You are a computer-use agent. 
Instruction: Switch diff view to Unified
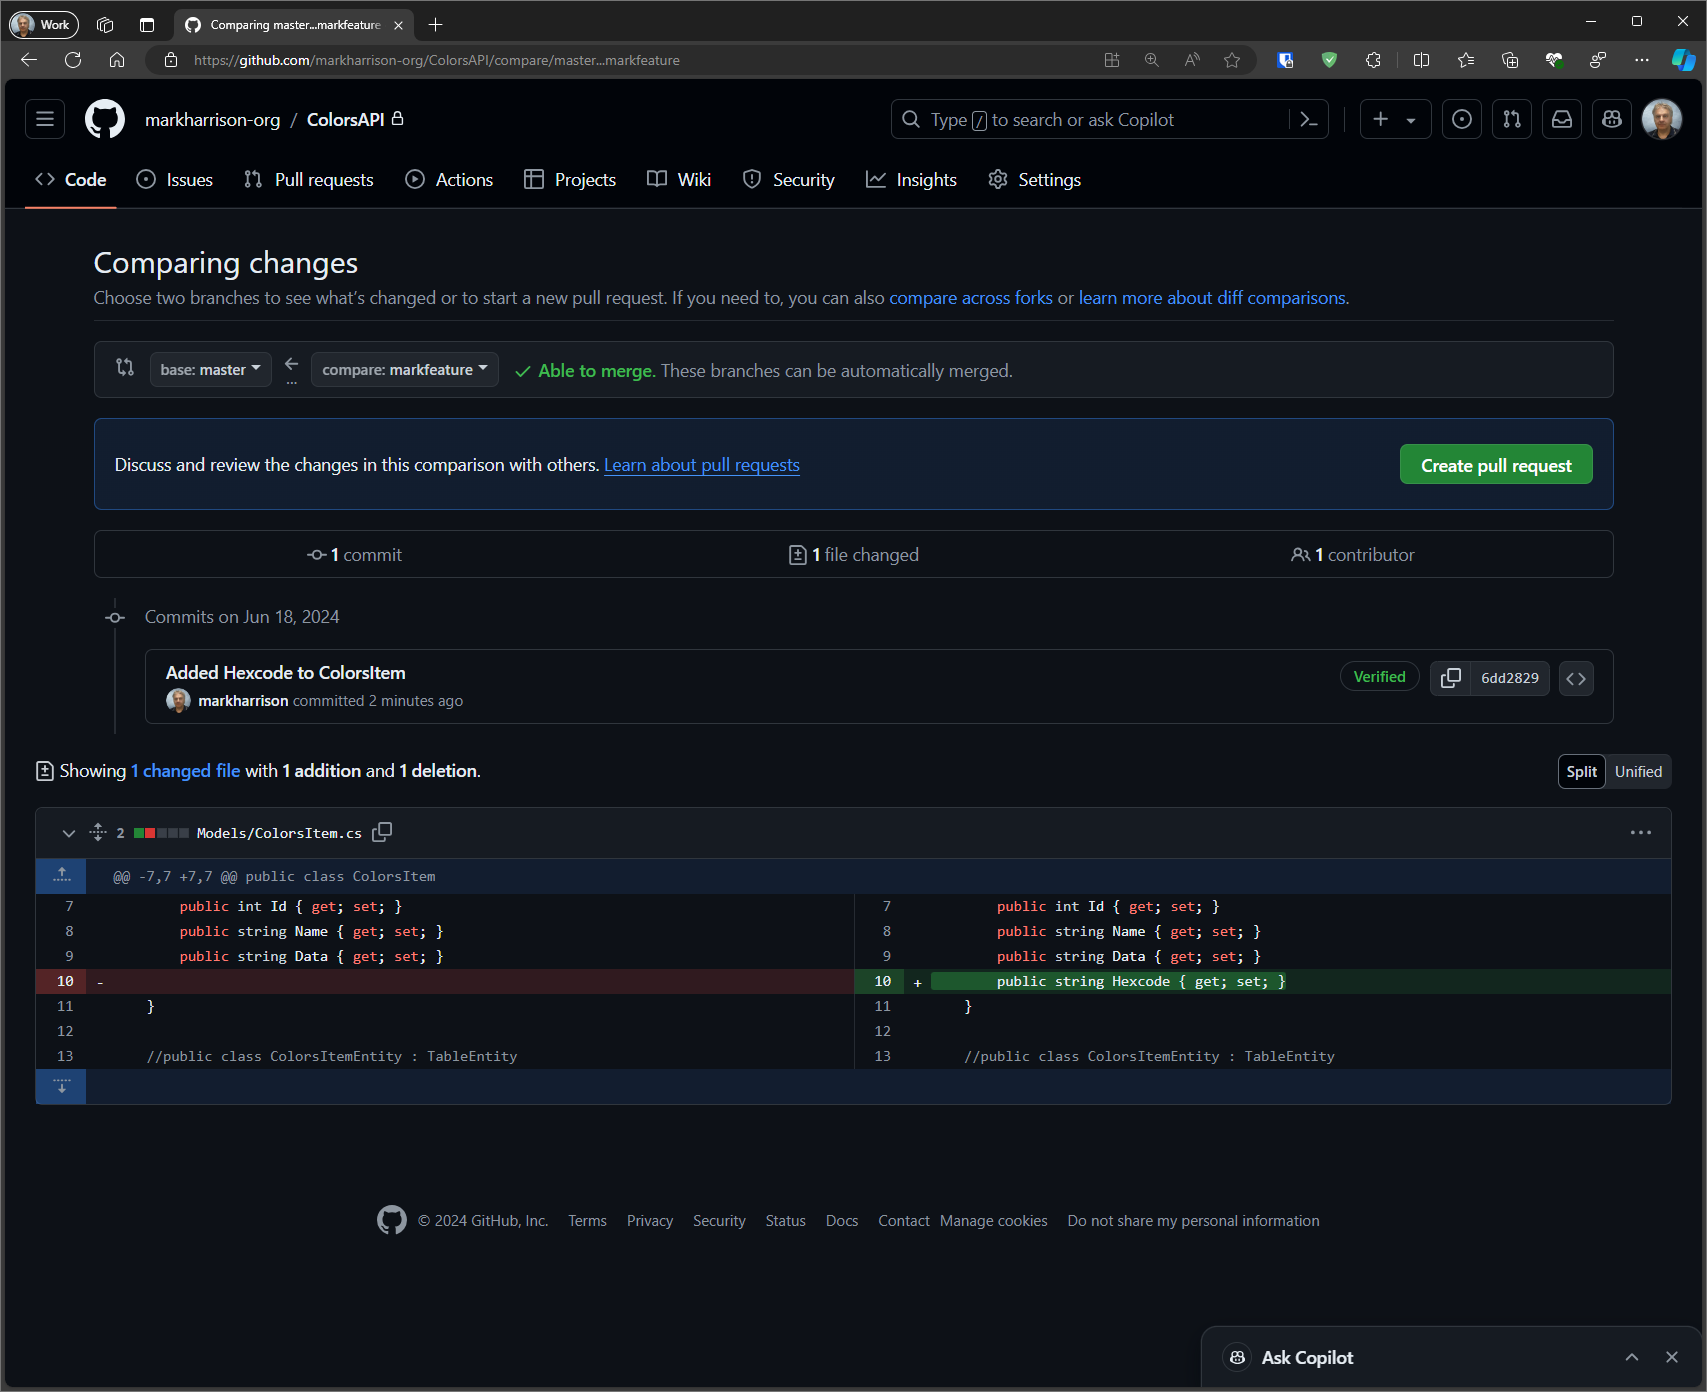[1638, 772]
